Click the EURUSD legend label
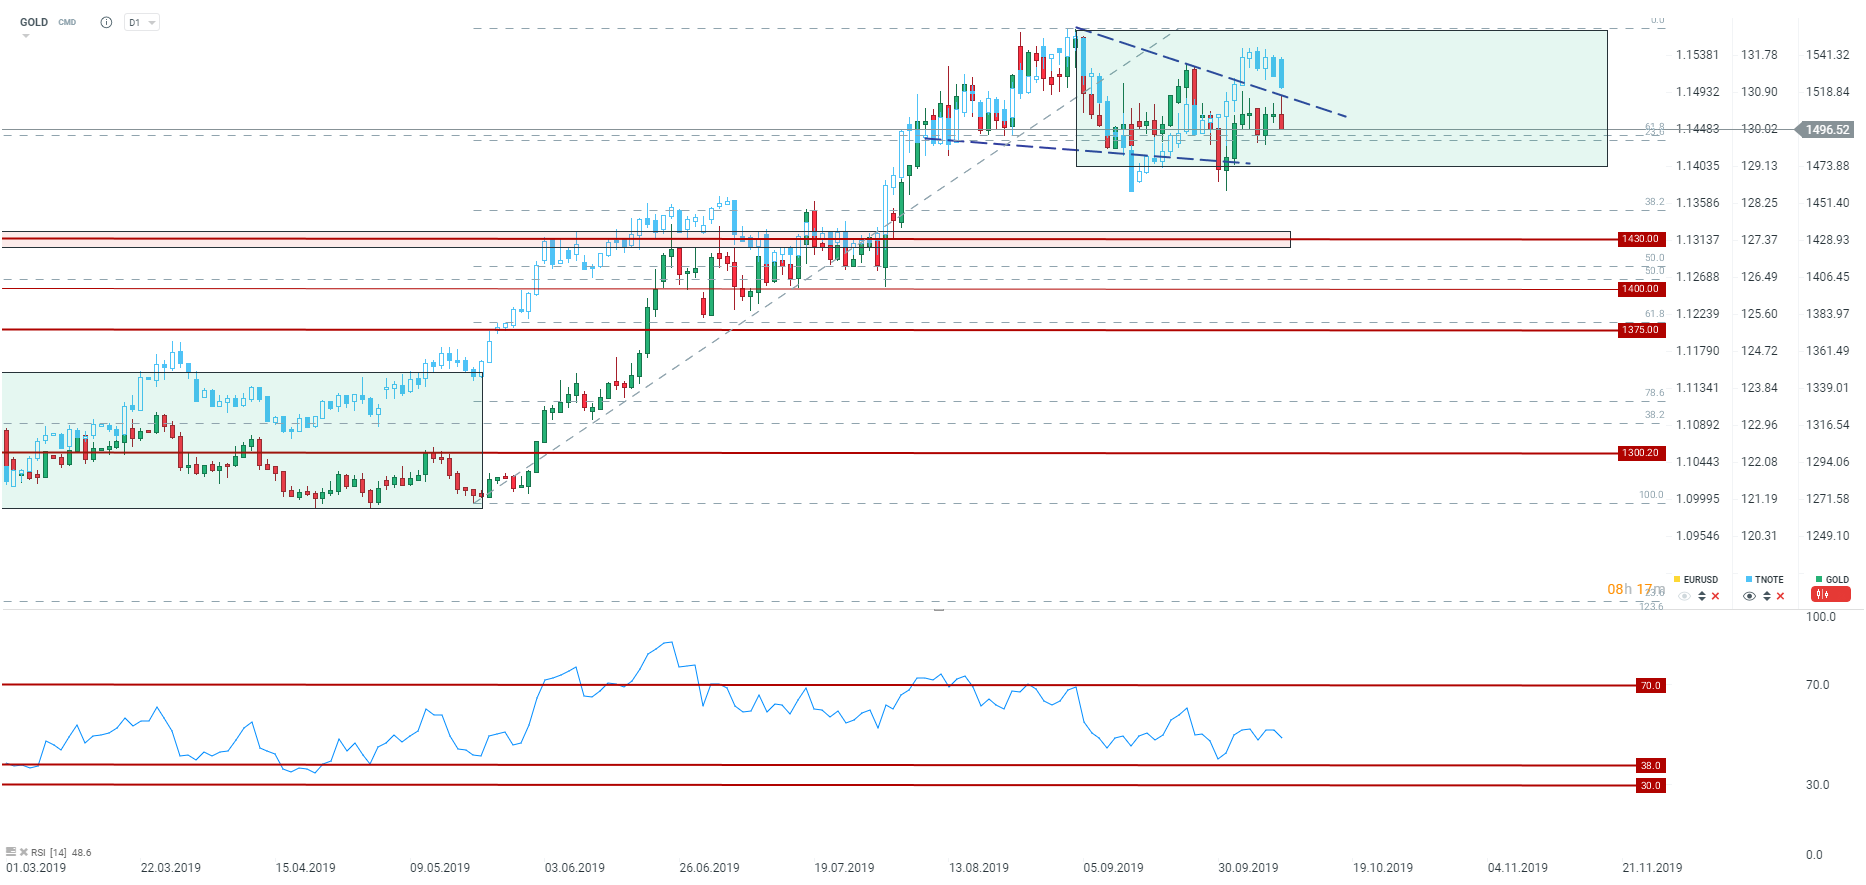 coord(1701,580)
